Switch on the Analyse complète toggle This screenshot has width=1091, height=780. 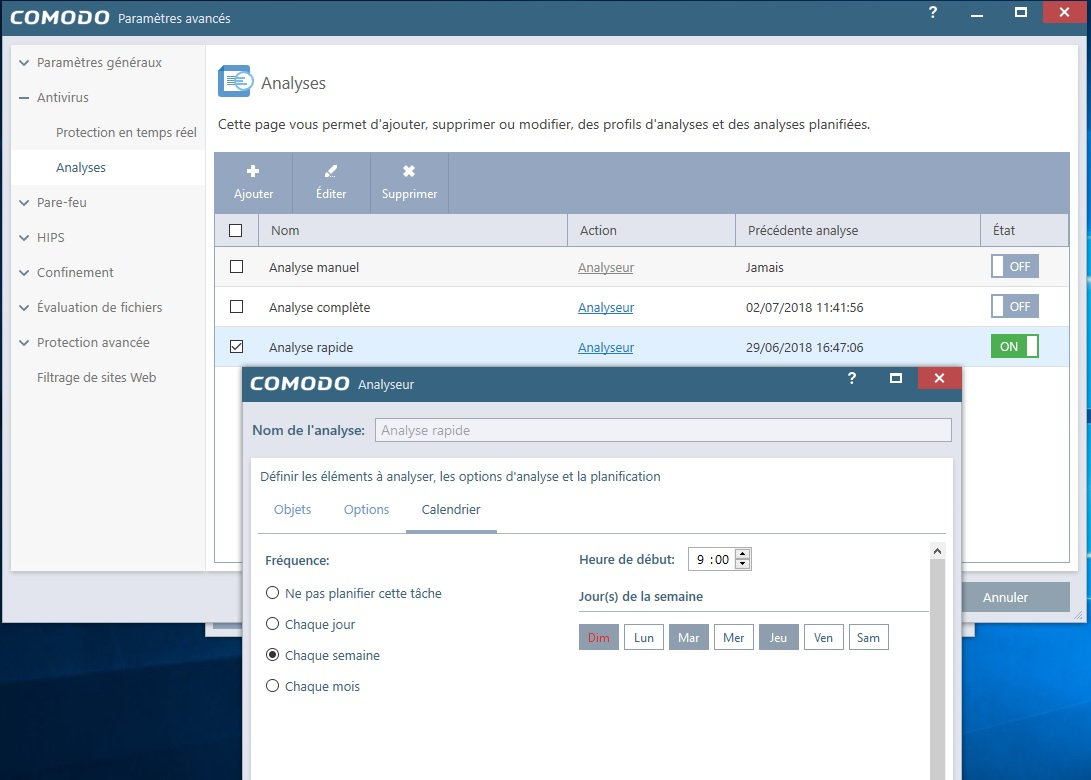(1014, 306)
